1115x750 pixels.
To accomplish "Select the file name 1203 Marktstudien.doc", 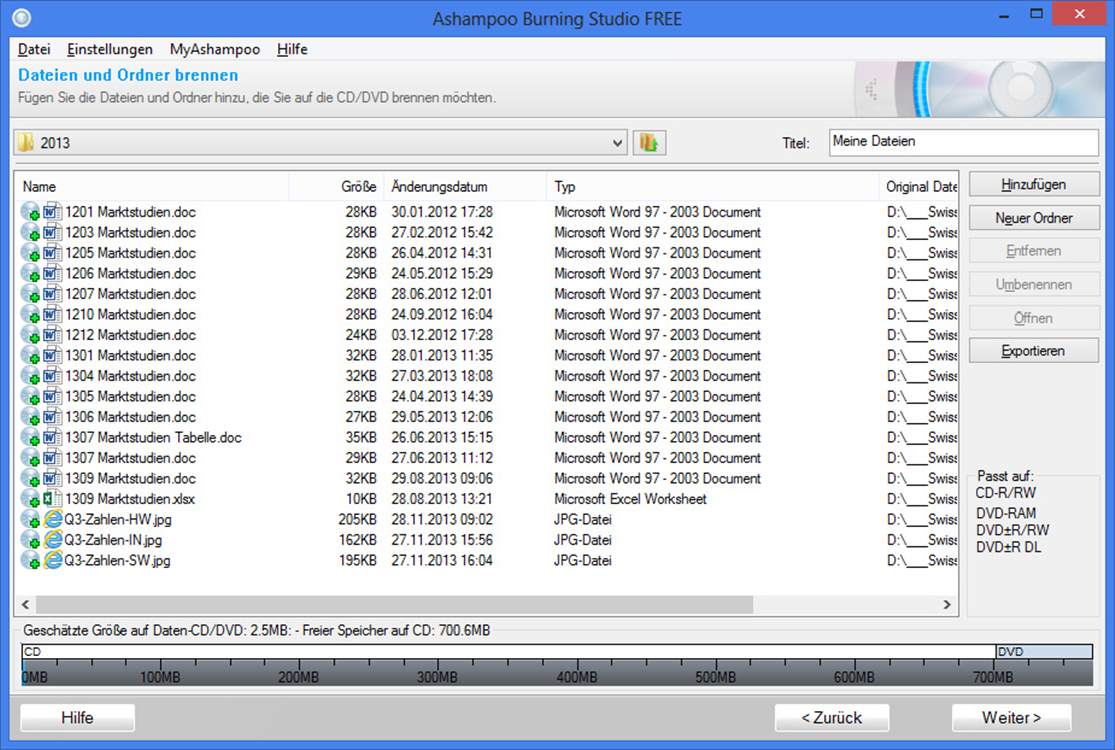I will (x=130, y=232).
